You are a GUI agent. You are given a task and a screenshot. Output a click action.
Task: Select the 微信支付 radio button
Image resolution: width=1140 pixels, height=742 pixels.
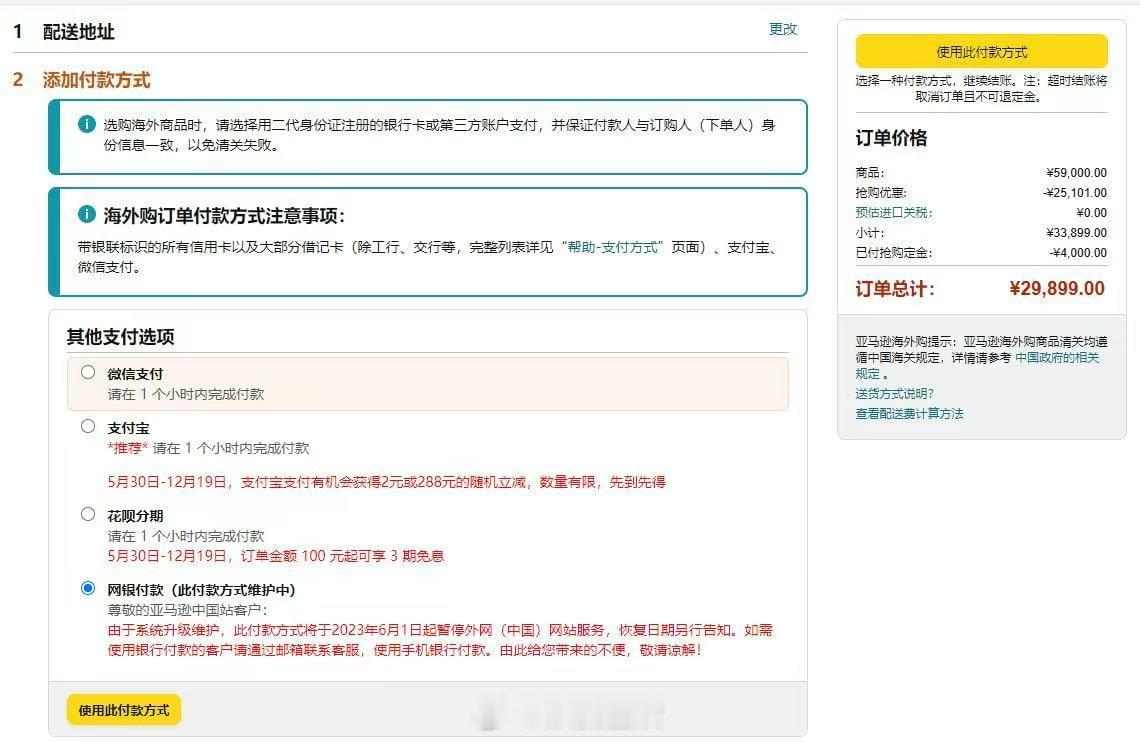pos(88,372)
